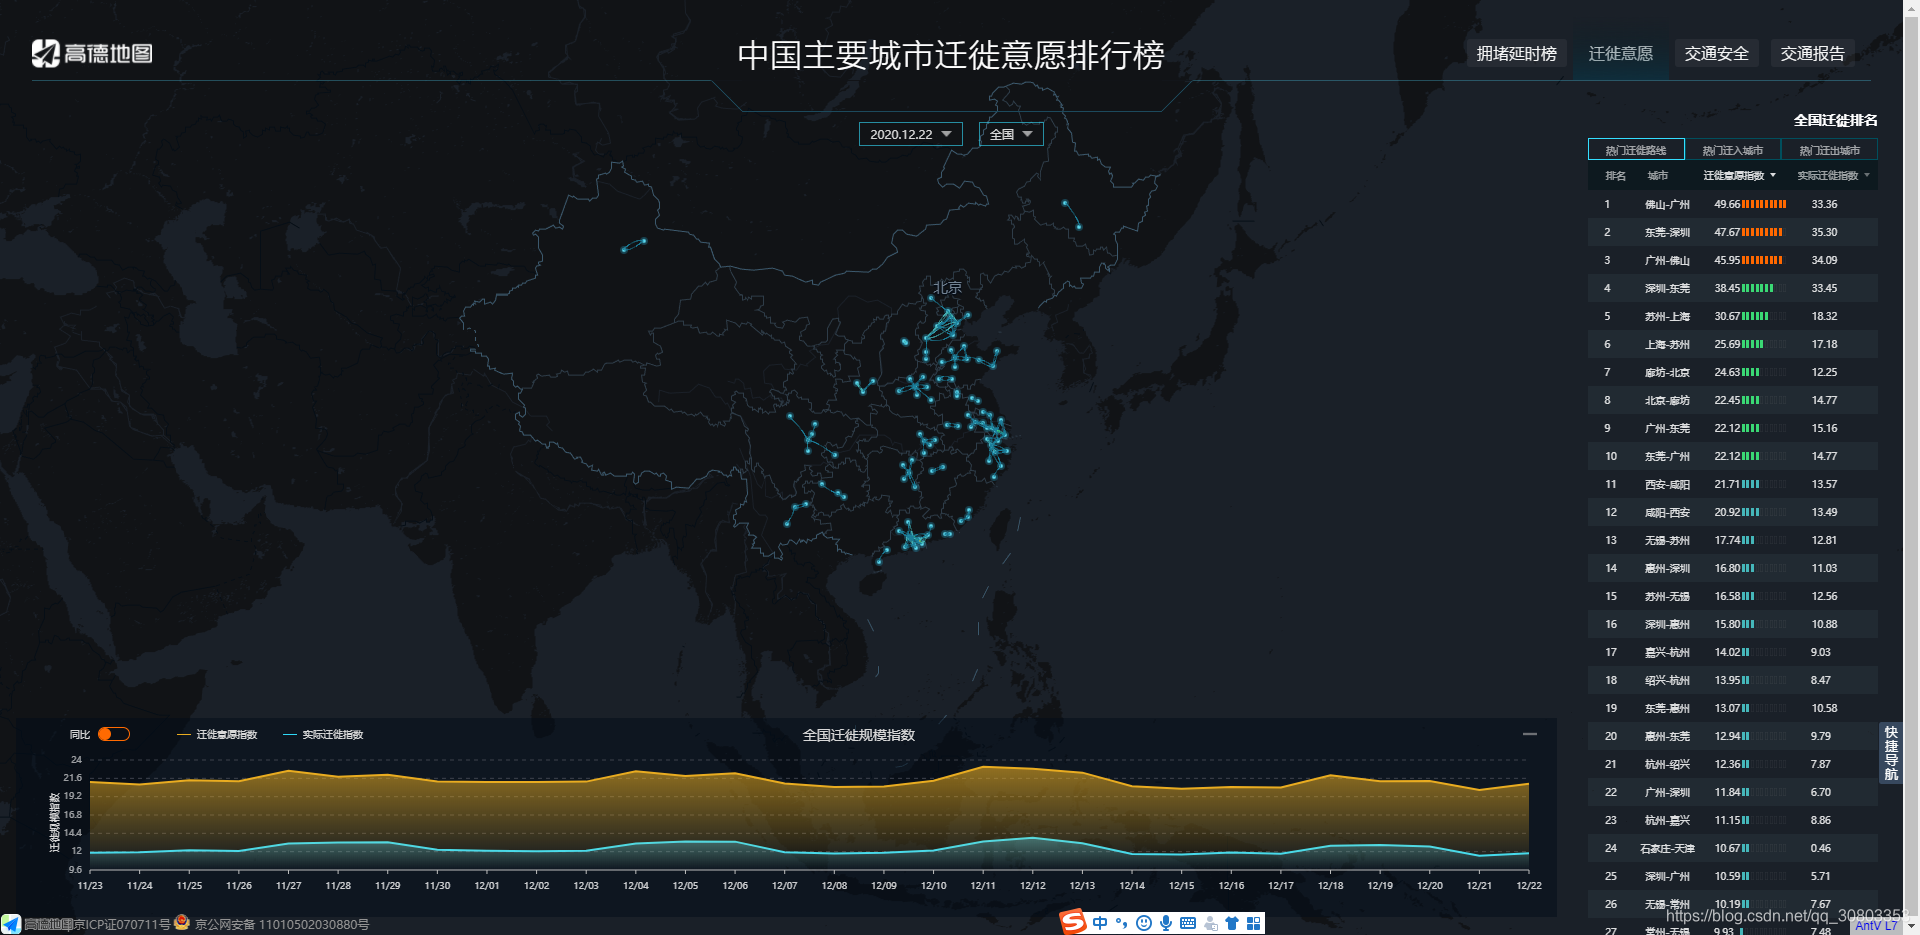Select ranking row 广州-东莞

pyautogui.click(x=1733, y=428)
